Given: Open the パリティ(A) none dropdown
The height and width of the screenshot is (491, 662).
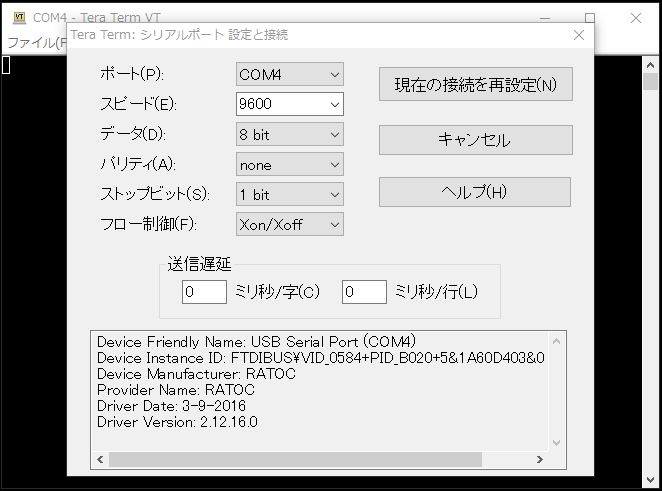Looking at the screenshot, I should tap(290, 165).
